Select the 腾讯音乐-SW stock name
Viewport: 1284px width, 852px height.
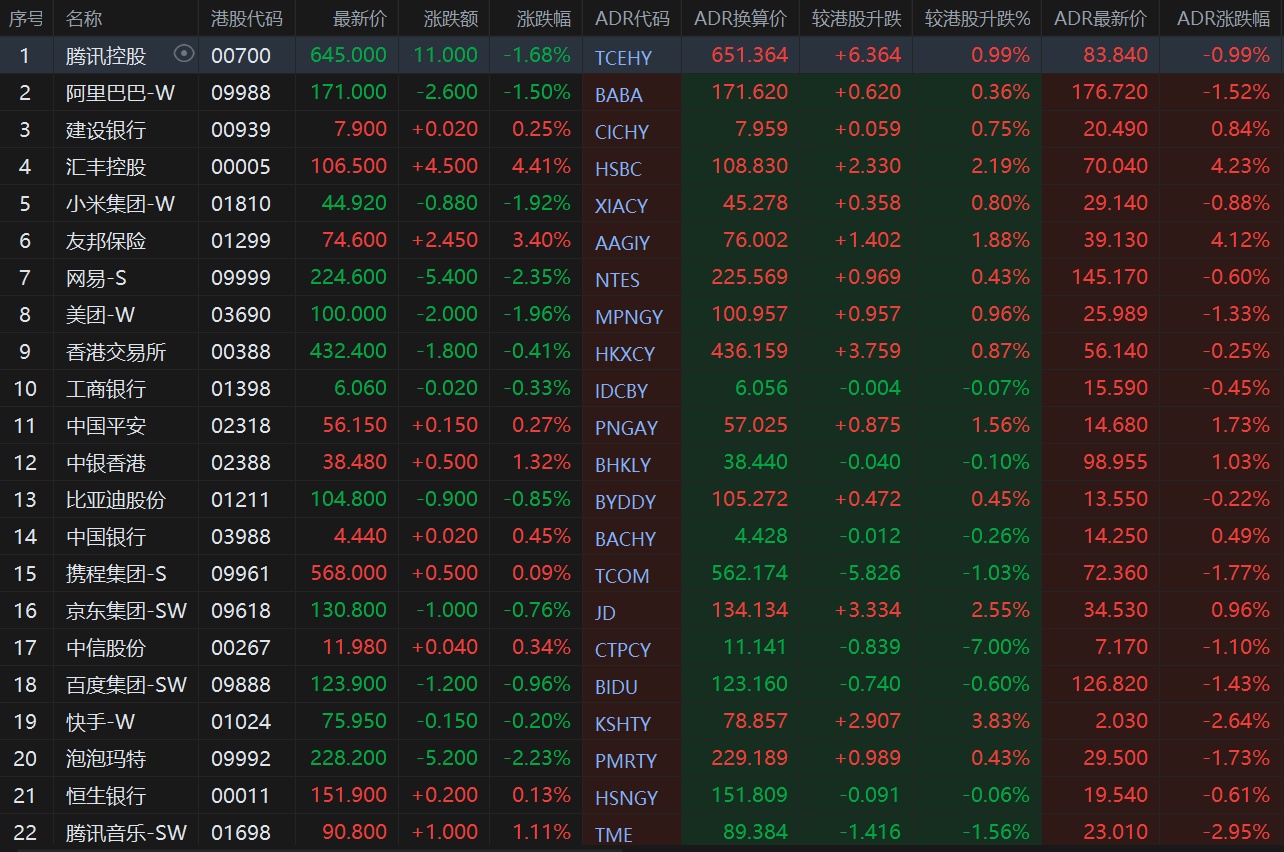pyautogui.click(x=126, y=833)
